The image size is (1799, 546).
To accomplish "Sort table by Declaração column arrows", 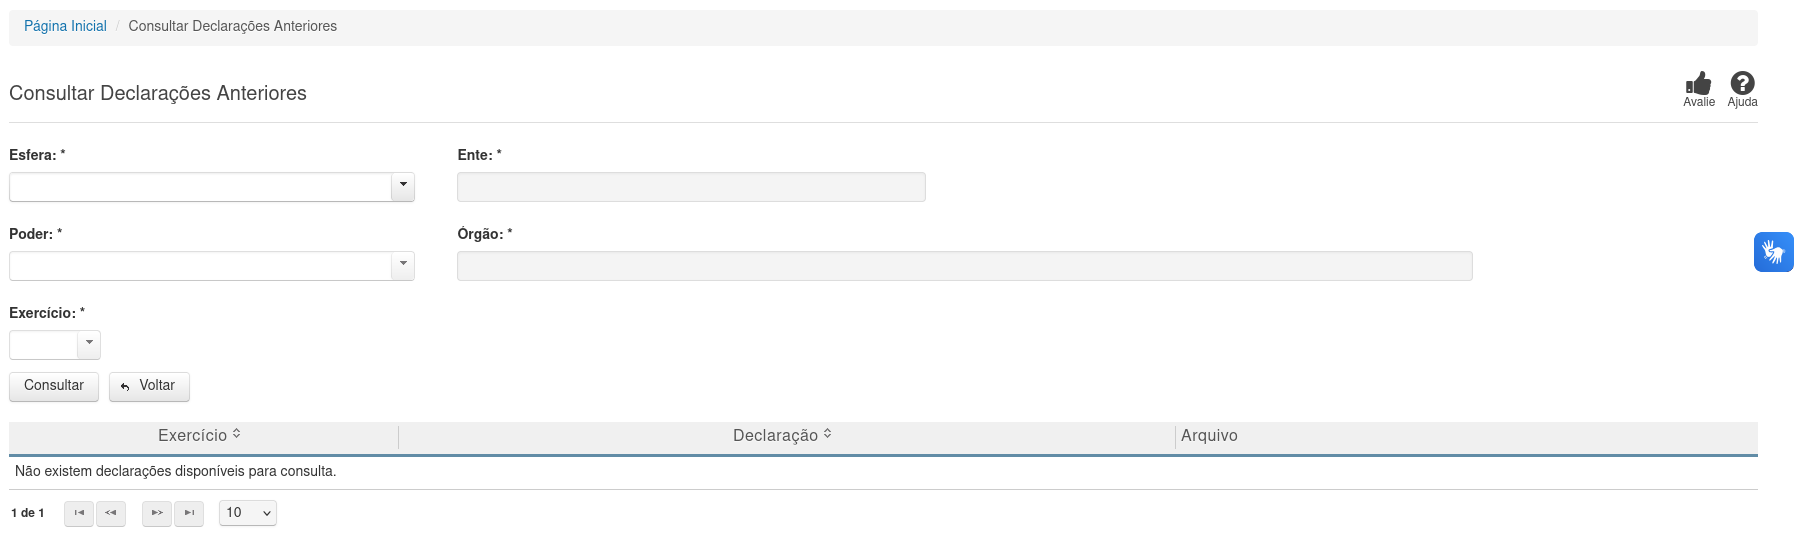I will point(828,435).
